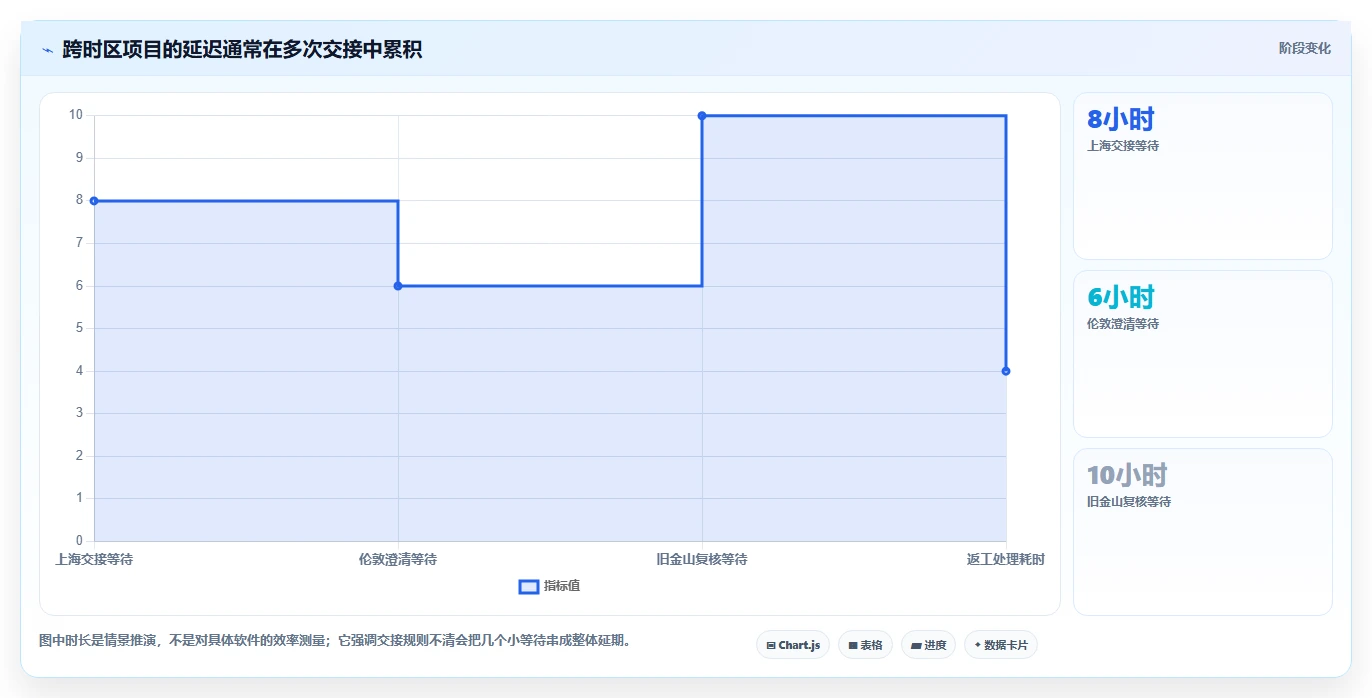Screen dimensions: 1372x698
Task: Click the card caption 伦敦澄清等待 under 6小时
Action: [1123, 324]
